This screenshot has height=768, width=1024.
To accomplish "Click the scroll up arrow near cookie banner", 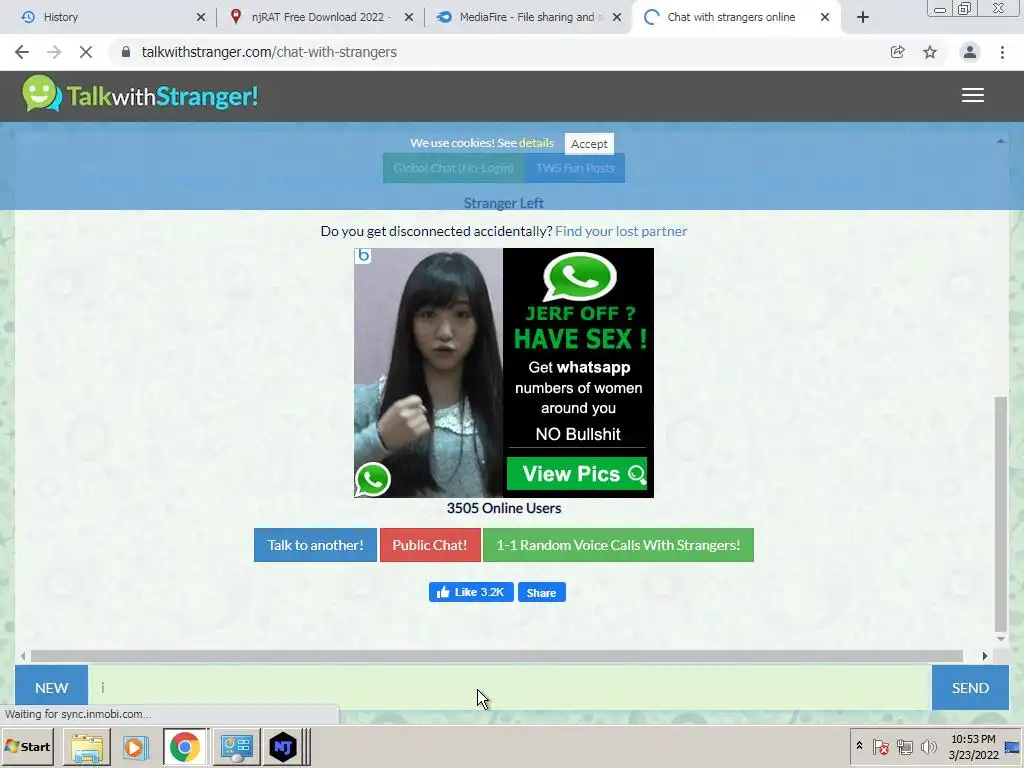I will point(1000,141).
